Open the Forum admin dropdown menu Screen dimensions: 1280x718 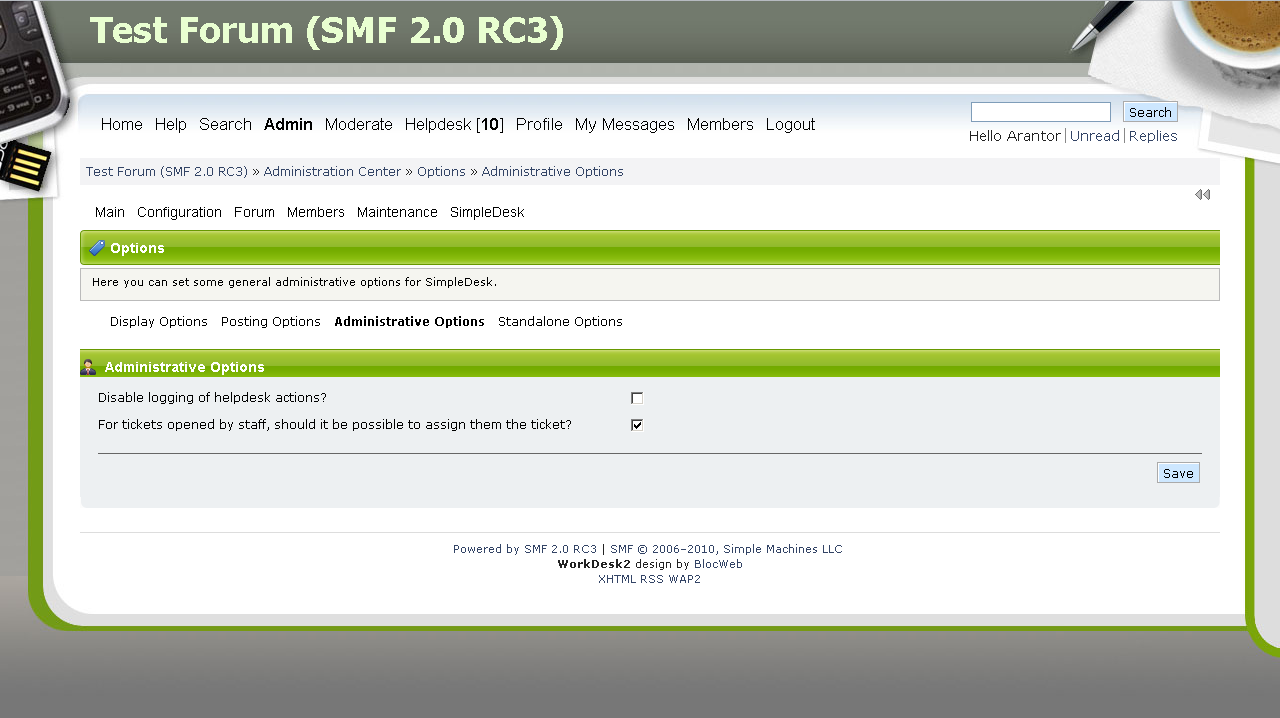254,212
